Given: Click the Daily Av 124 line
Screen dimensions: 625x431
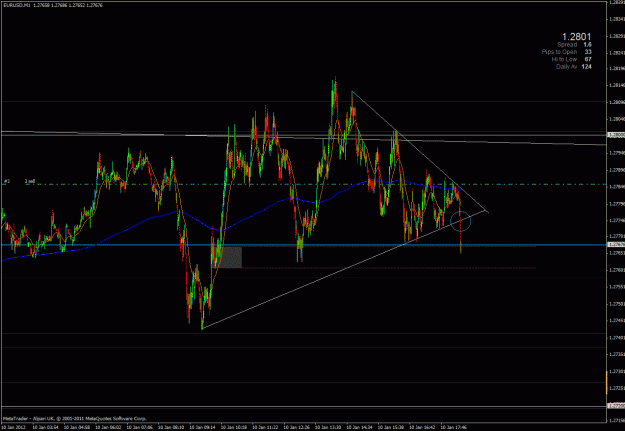Looking at the screenshot, I should [x=574, y=67].
